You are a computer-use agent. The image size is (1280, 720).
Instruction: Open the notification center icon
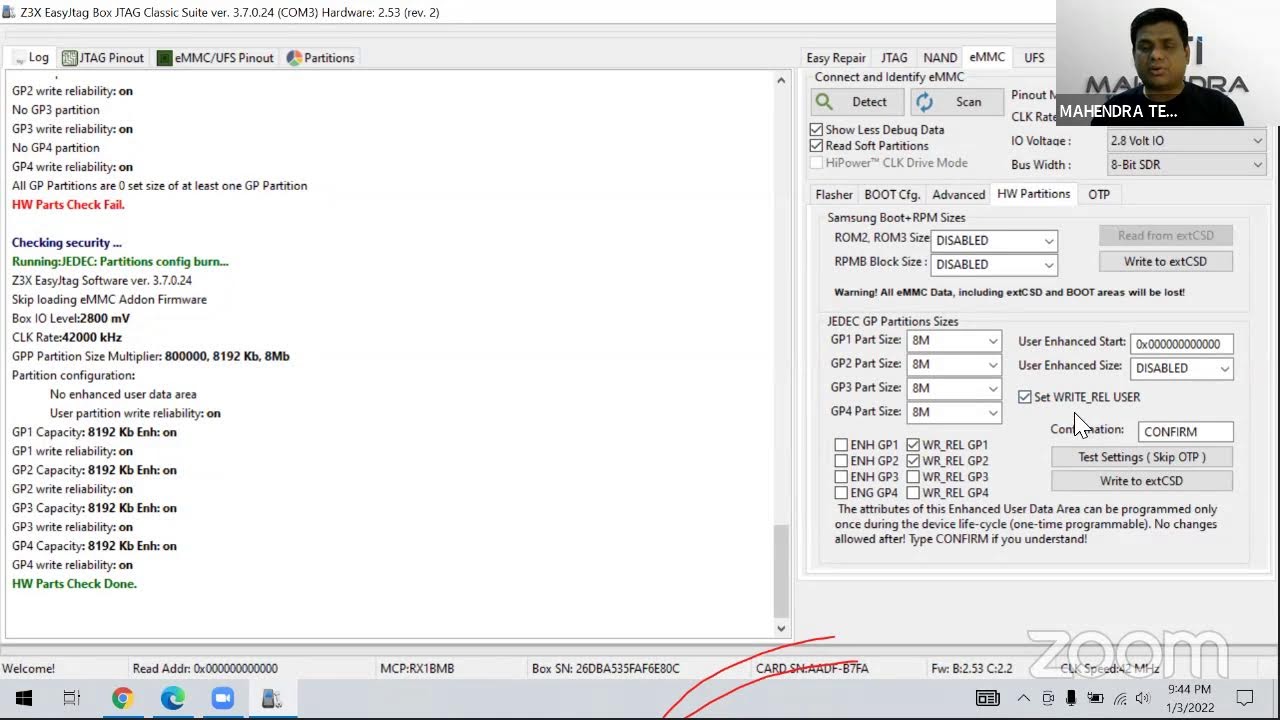coord(1245,698)
